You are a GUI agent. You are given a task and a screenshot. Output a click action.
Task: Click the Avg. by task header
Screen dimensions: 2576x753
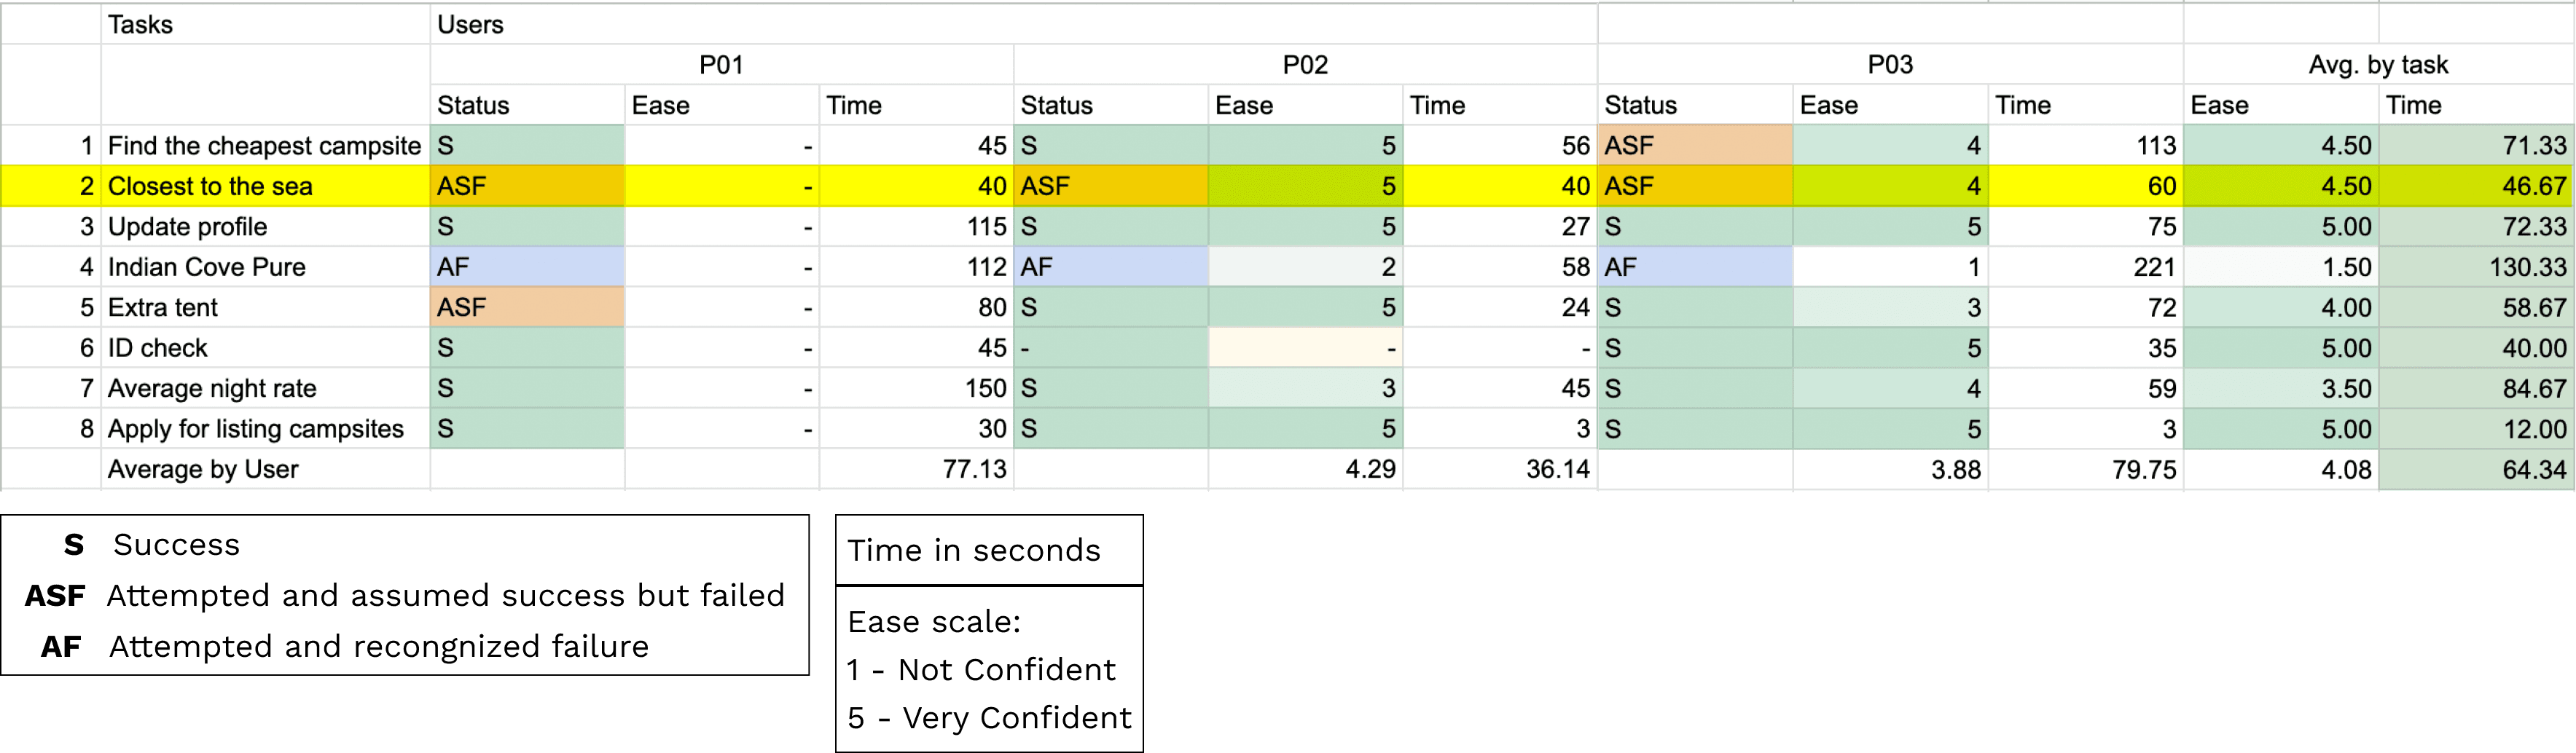tap(2377, 65)
